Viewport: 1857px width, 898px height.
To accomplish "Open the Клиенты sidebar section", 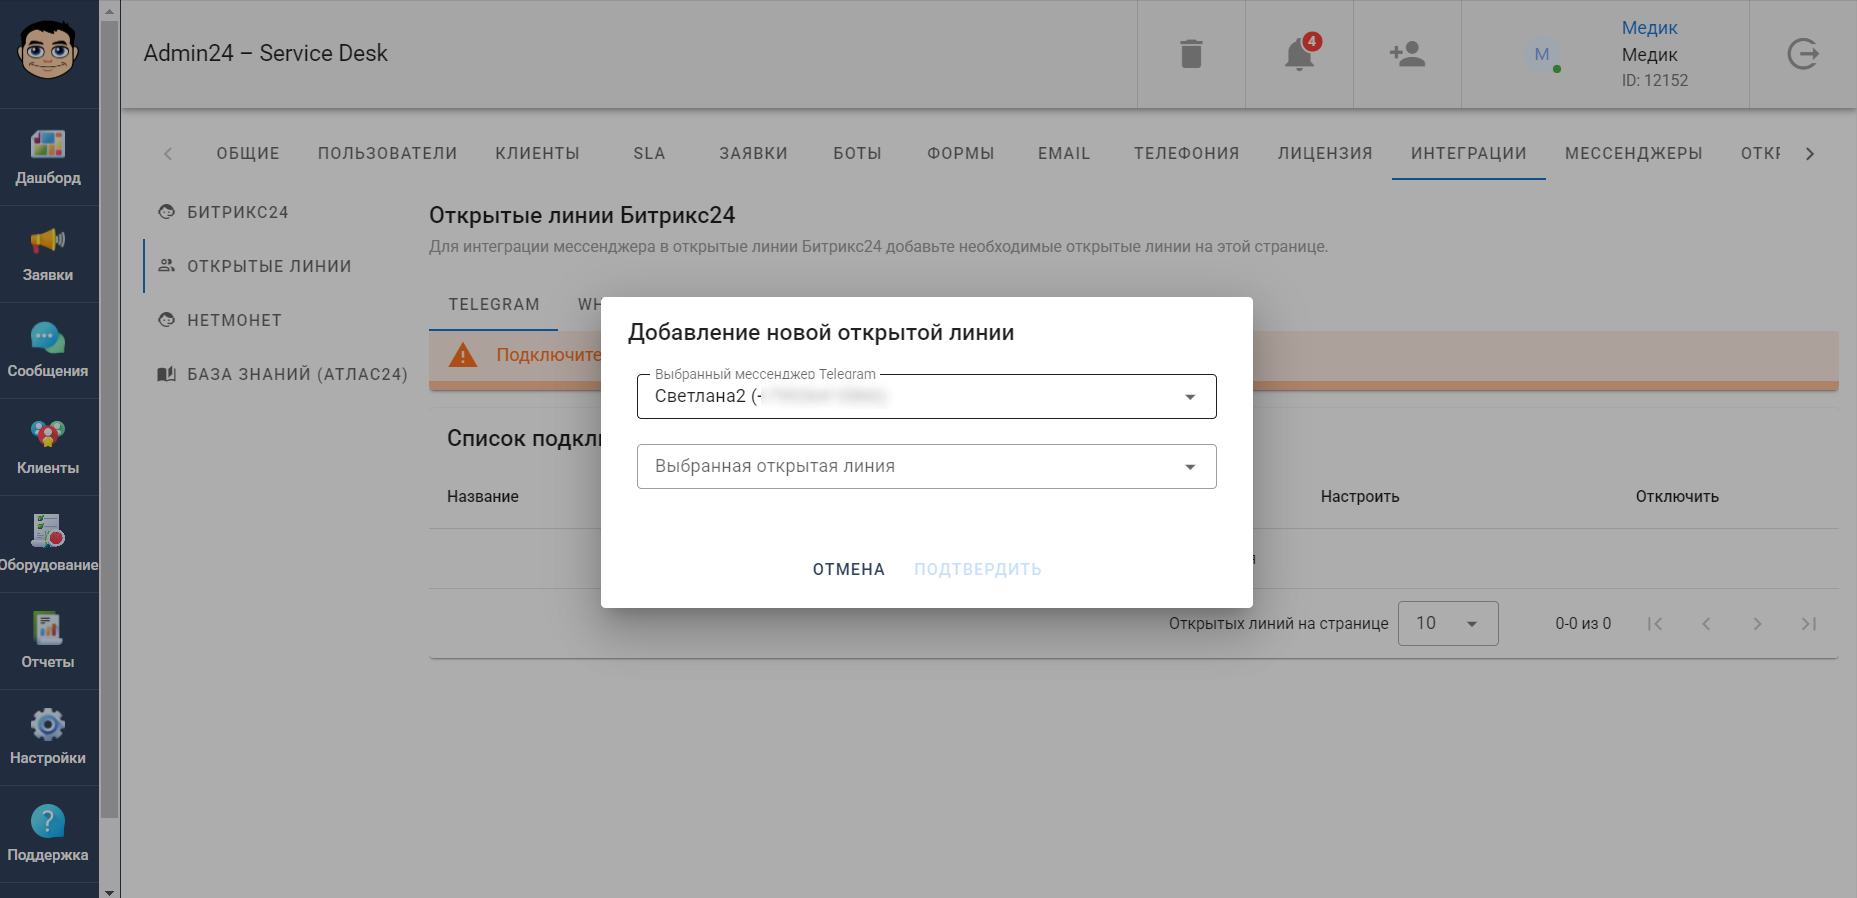I will point(48,448).
